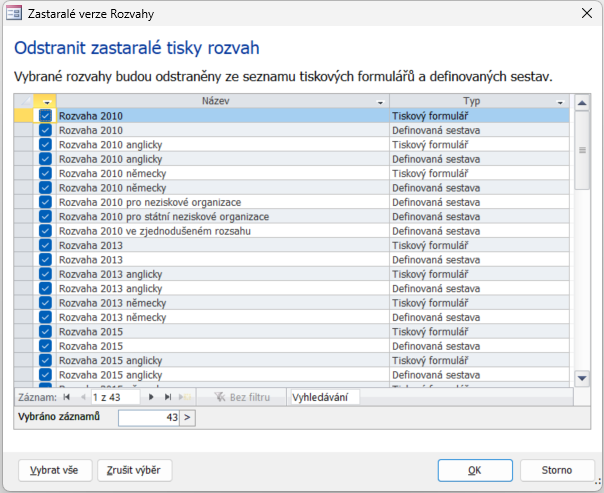Click the scroll down arrow of the list

point(582,378)
